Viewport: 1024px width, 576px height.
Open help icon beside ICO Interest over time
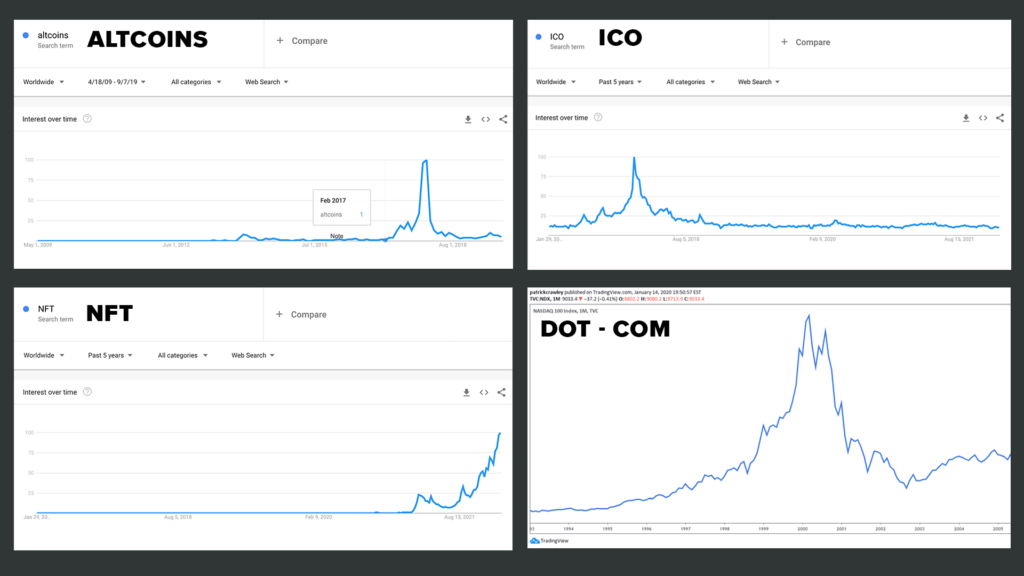point(600,118)
